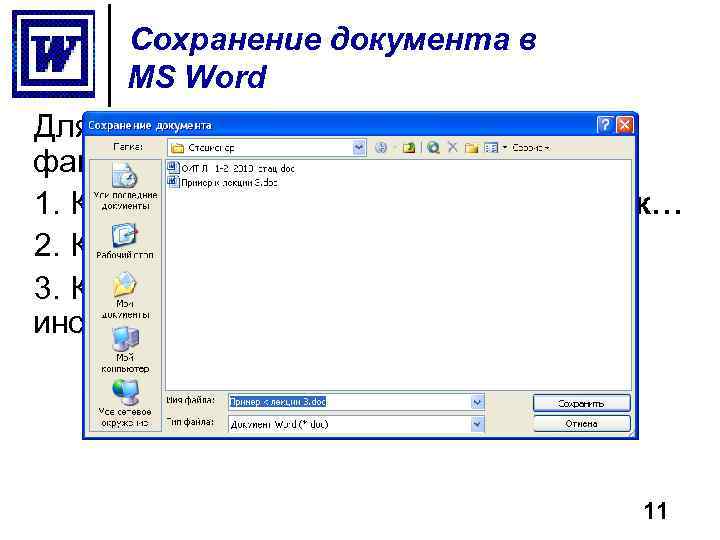
Task: Click Word icon of Пример к лекции 3.doc
Action: pos(173,182)
